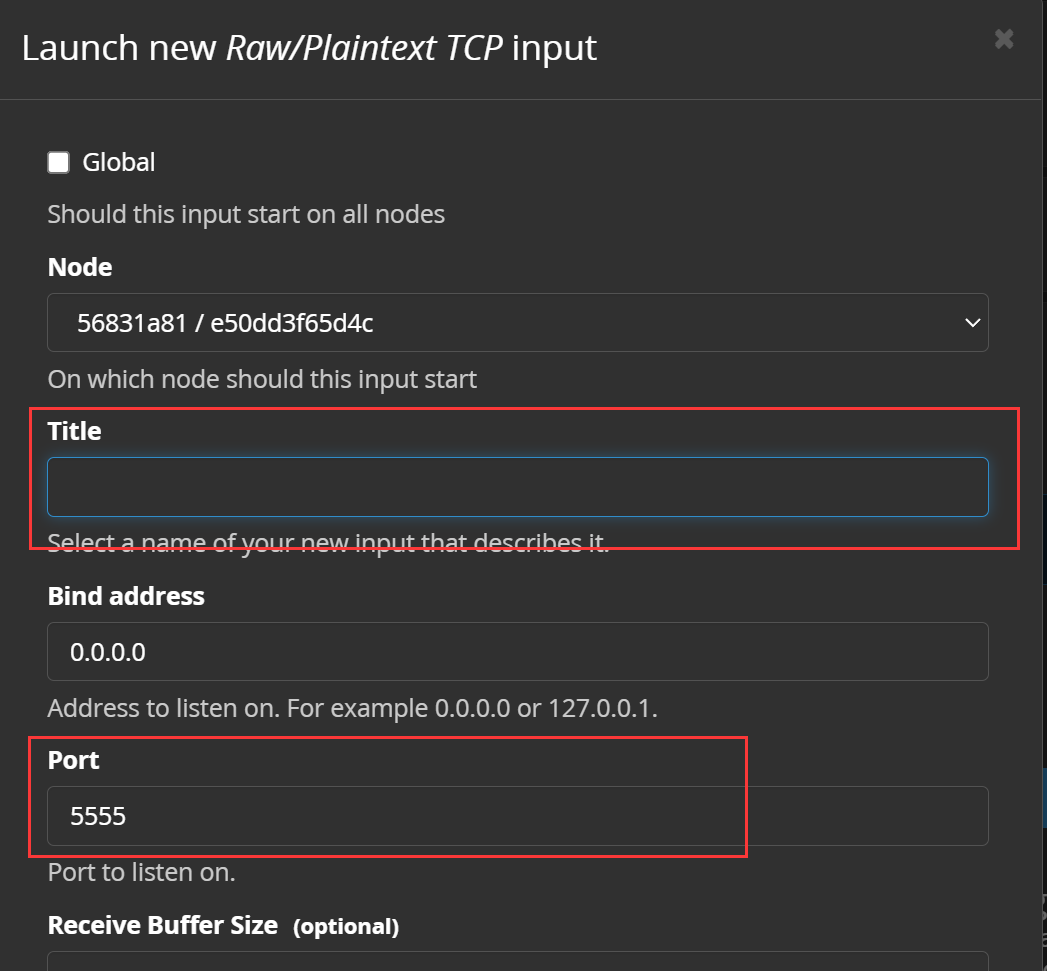
Task: Click the chevron arrow on Node dropdown
Action: (972, 323)
